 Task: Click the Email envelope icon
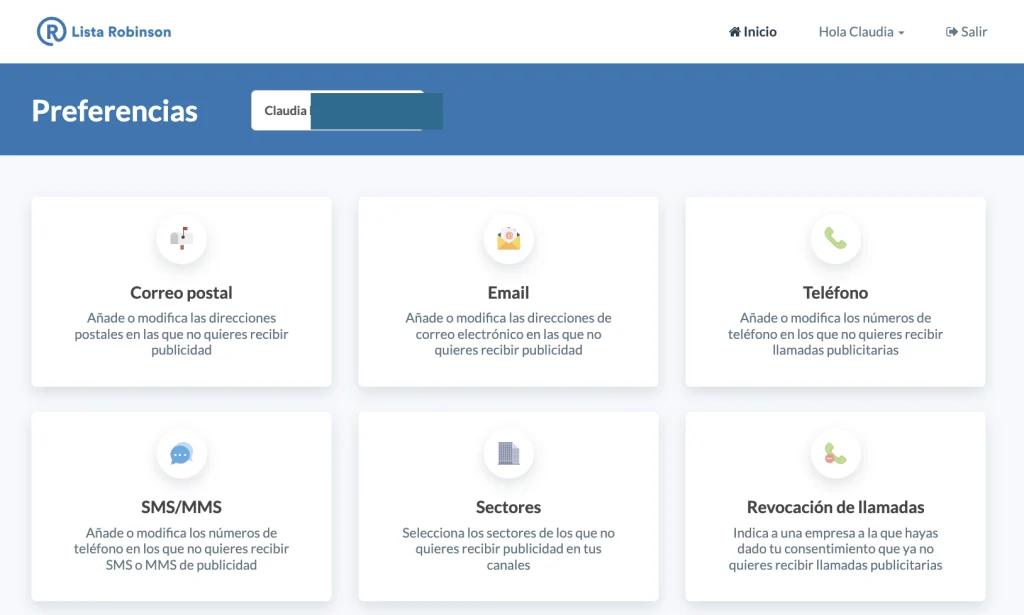click(508, 239)
